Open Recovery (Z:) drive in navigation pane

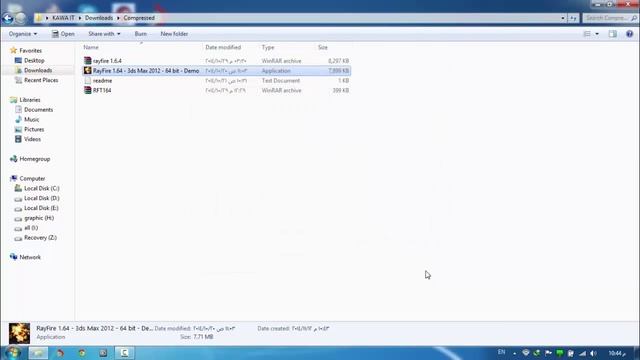click(x=40, y=238)
